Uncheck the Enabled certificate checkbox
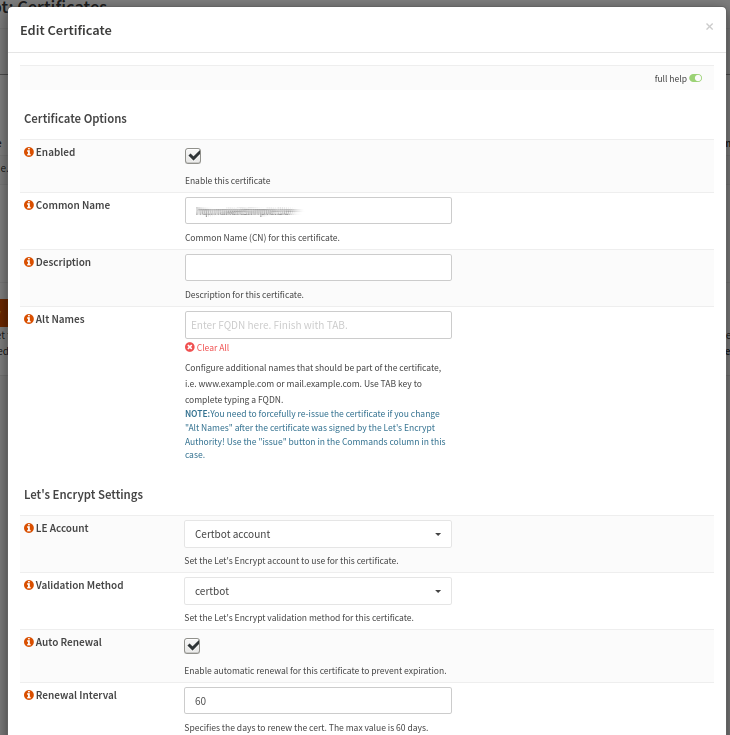The width and height of the screenshot is (730, 735). pos(193,155)
